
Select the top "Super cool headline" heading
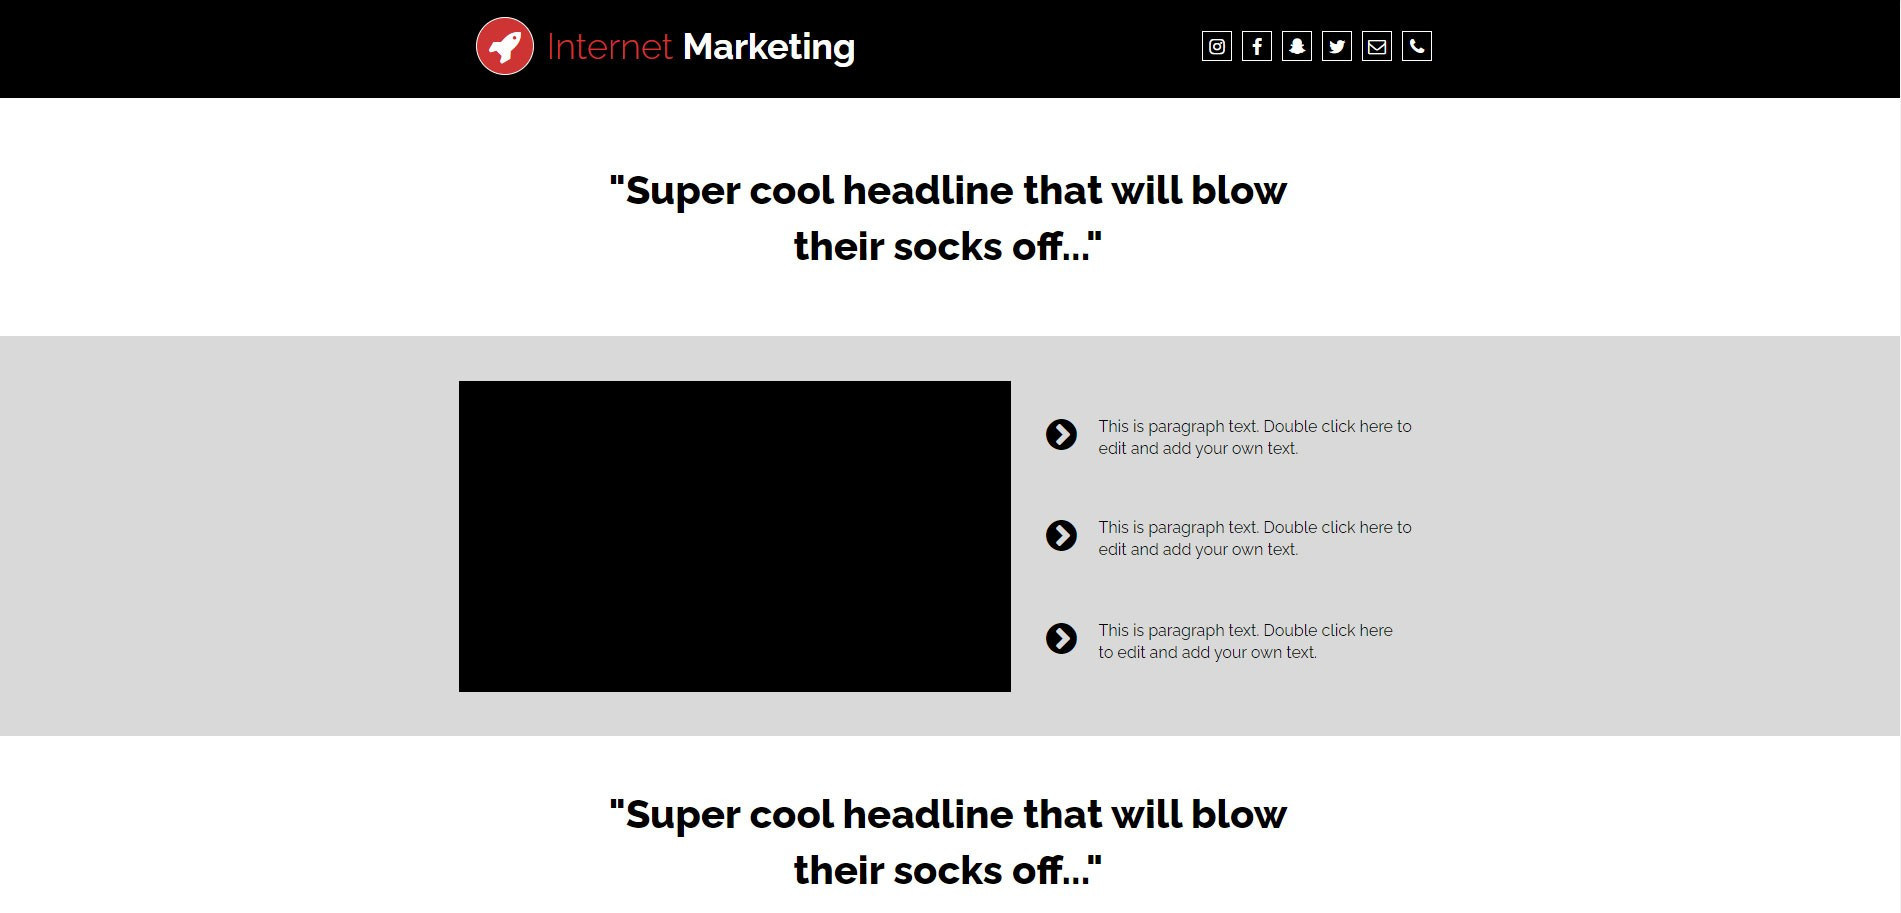point(948,218)
